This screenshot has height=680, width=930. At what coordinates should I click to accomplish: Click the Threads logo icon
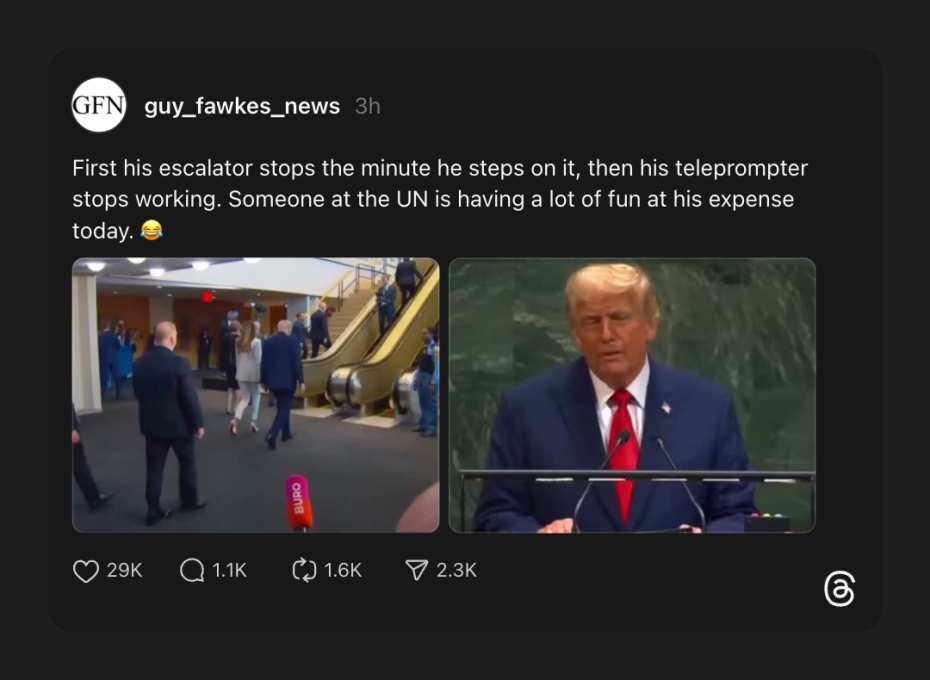click(x=839, y=589)
